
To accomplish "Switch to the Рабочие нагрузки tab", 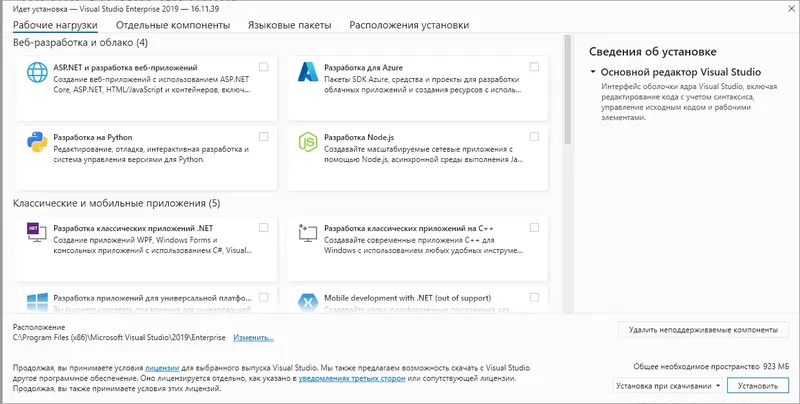I will [55, 25].
